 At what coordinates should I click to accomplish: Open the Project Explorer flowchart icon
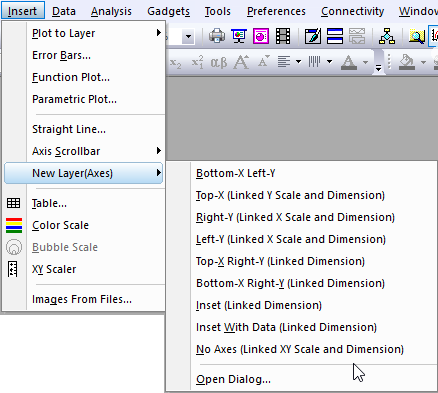point(387,36)
